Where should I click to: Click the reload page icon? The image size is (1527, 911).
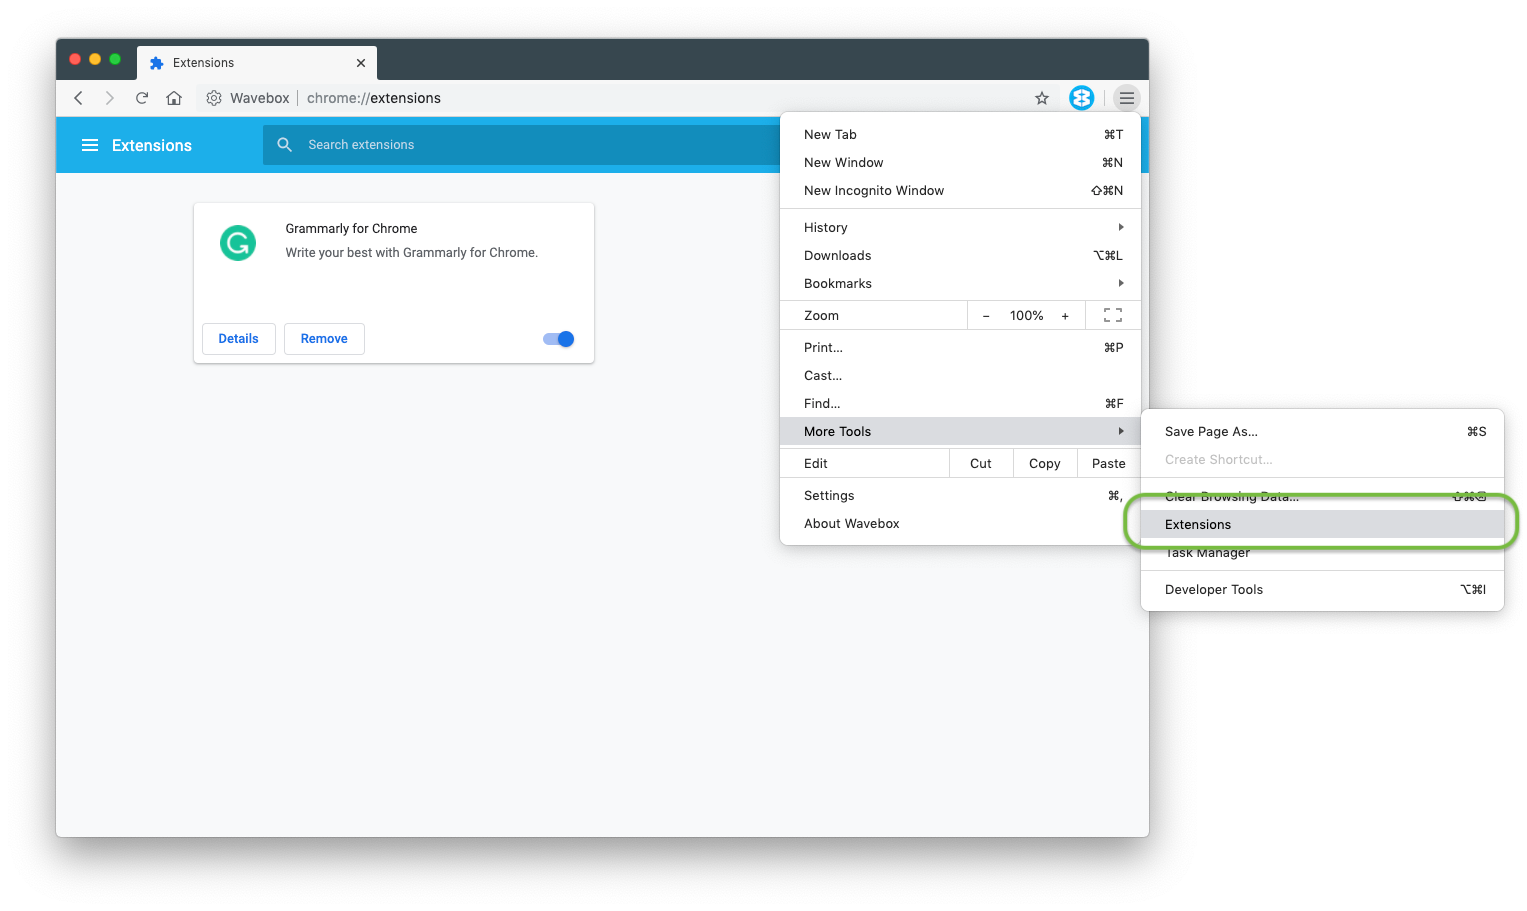coord(142,98)
